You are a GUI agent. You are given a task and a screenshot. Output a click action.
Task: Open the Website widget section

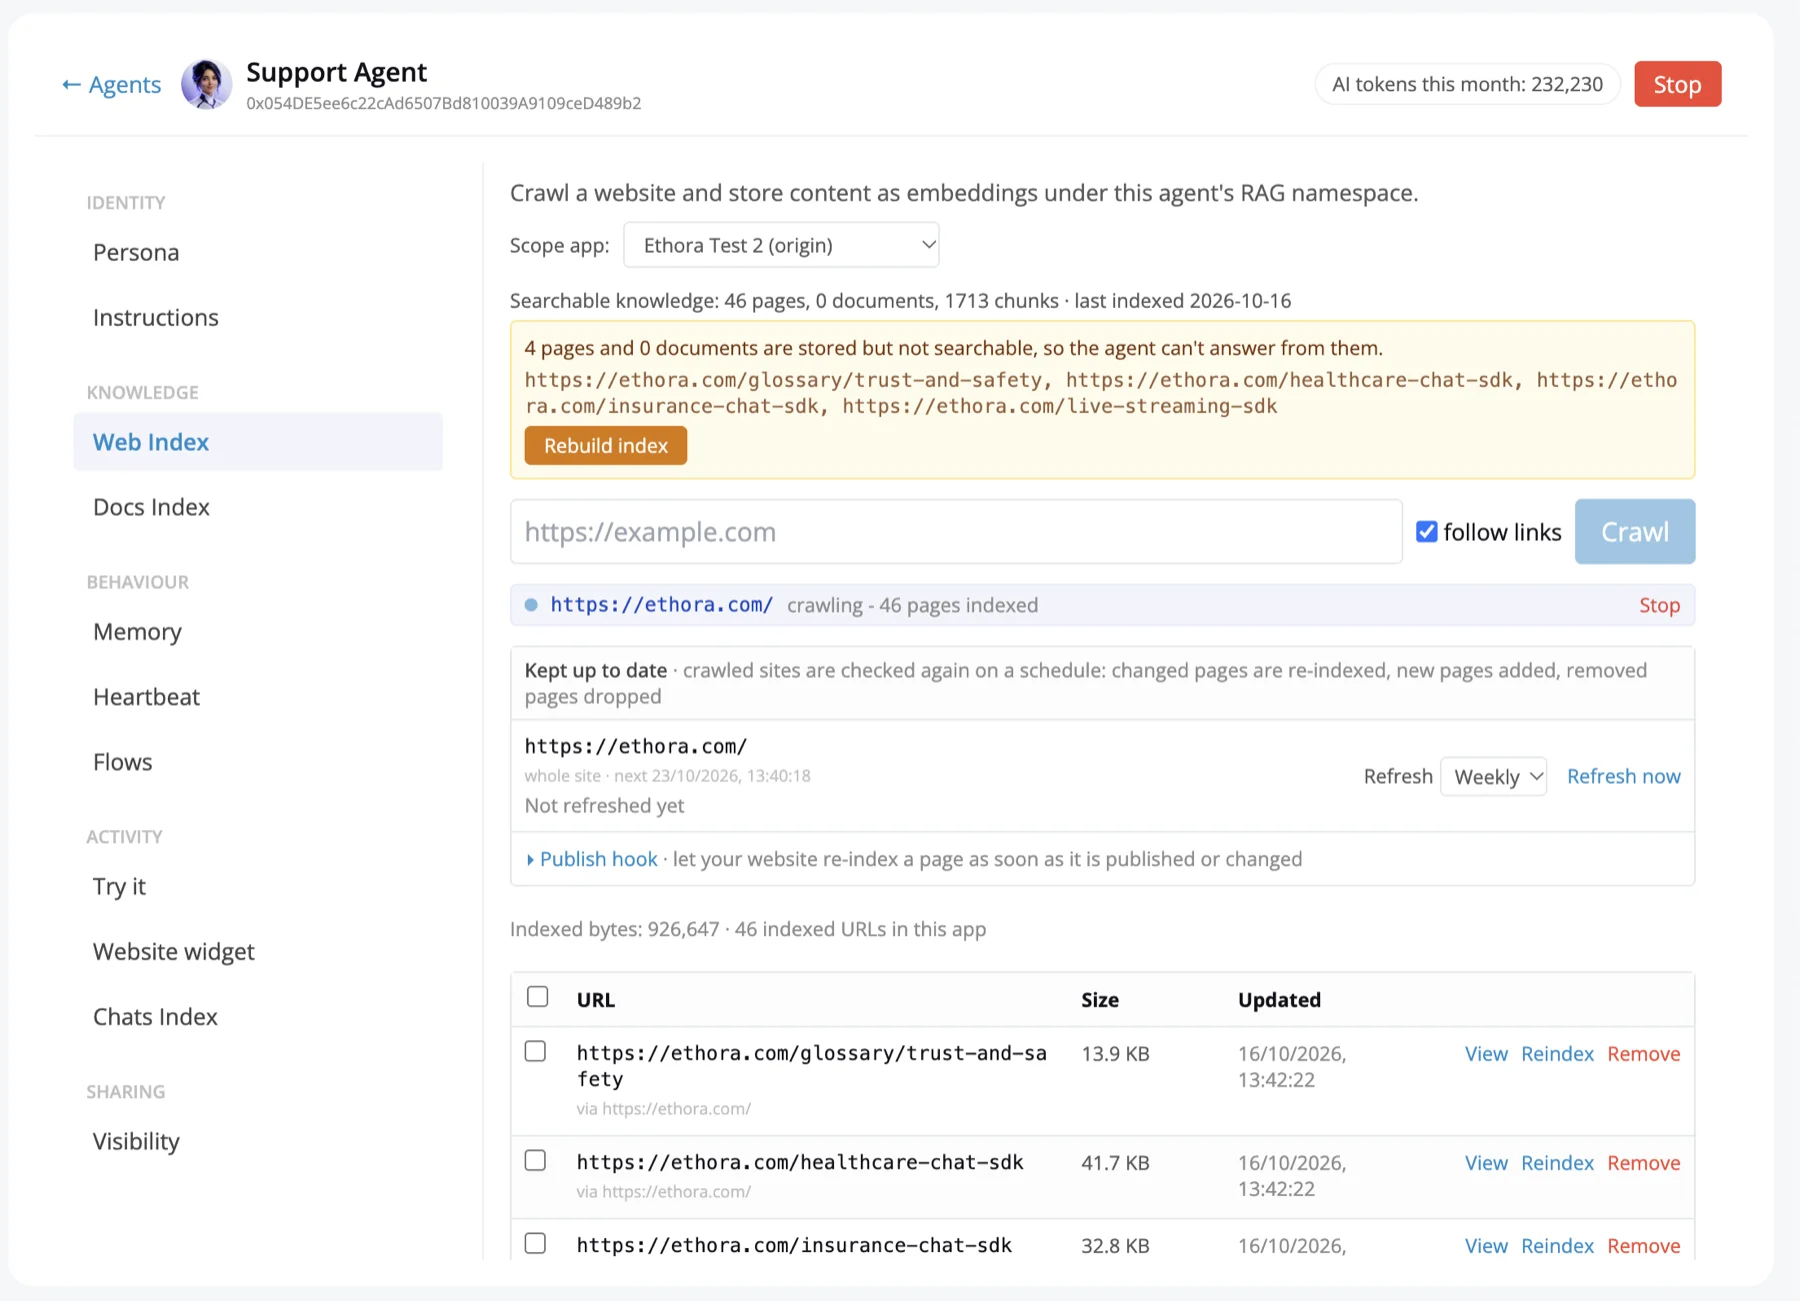(258, 952)
